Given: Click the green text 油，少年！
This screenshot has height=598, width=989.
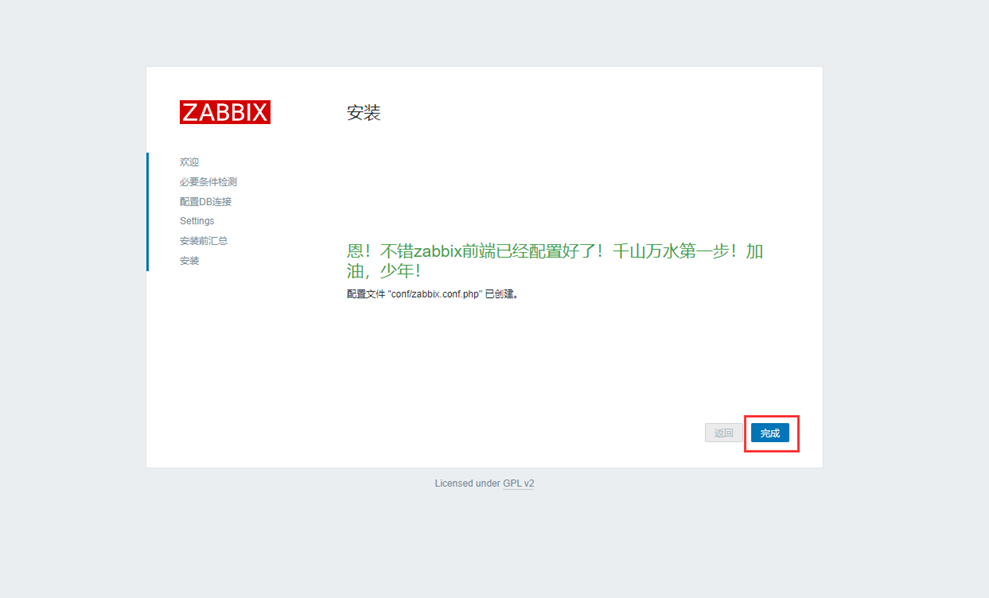Looking at the screenshot, I should point(384,272).
